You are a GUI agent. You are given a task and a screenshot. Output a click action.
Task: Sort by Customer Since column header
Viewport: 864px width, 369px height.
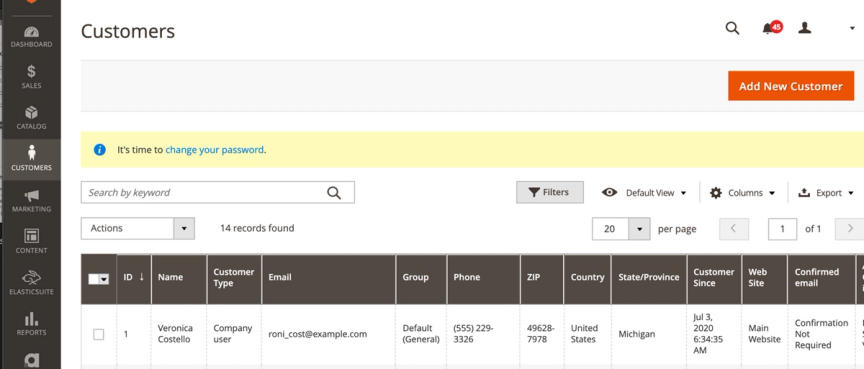(714, 278)
